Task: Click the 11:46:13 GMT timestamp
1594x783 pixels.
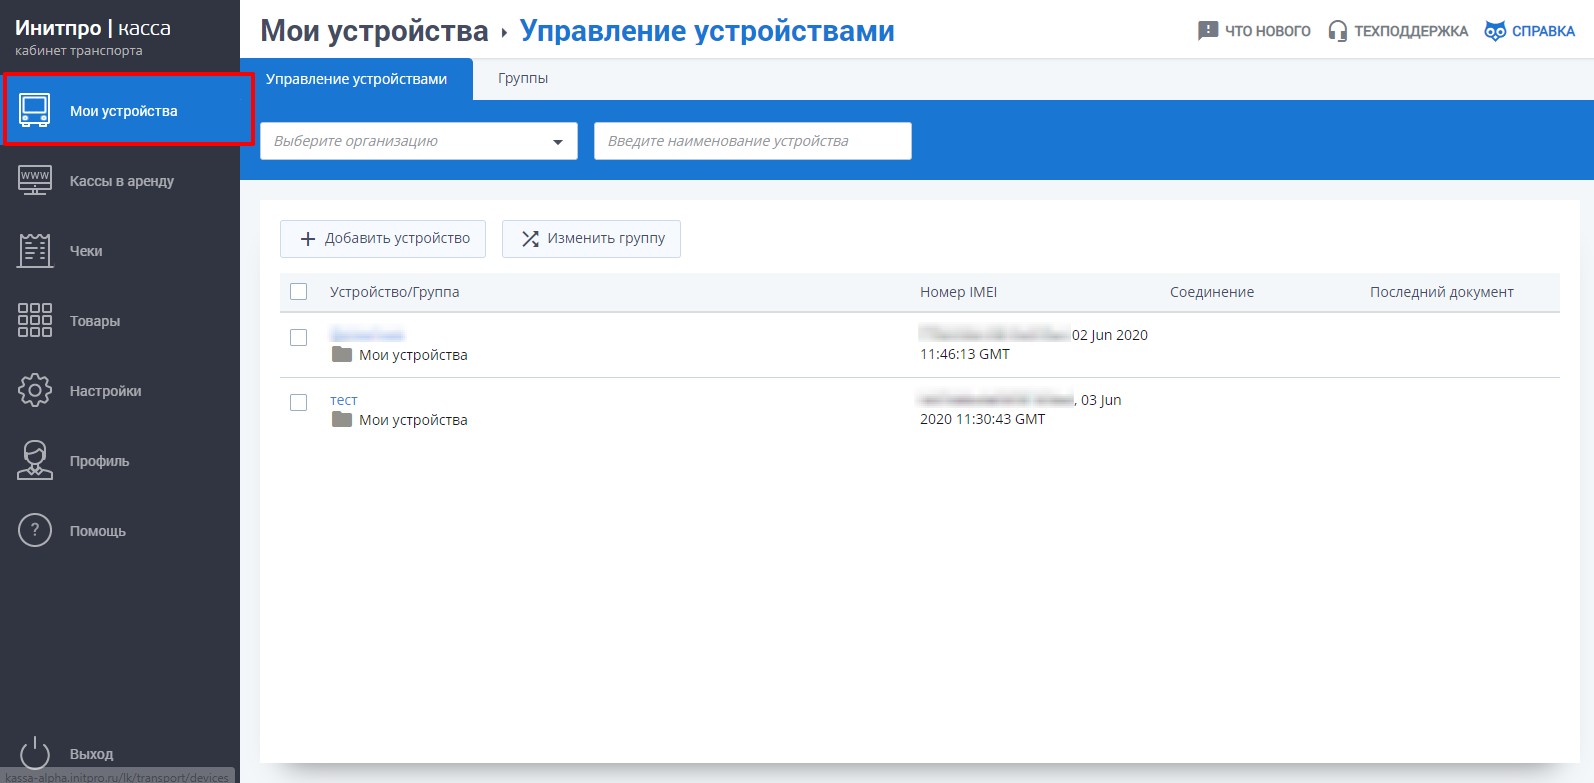Action: 965,354
